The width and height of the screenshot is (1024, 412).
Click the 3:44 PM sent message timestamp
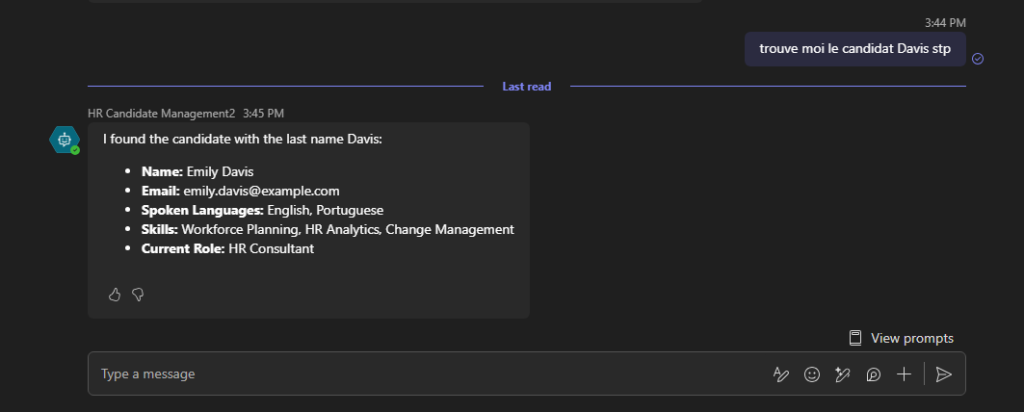(x=946, y=22)
